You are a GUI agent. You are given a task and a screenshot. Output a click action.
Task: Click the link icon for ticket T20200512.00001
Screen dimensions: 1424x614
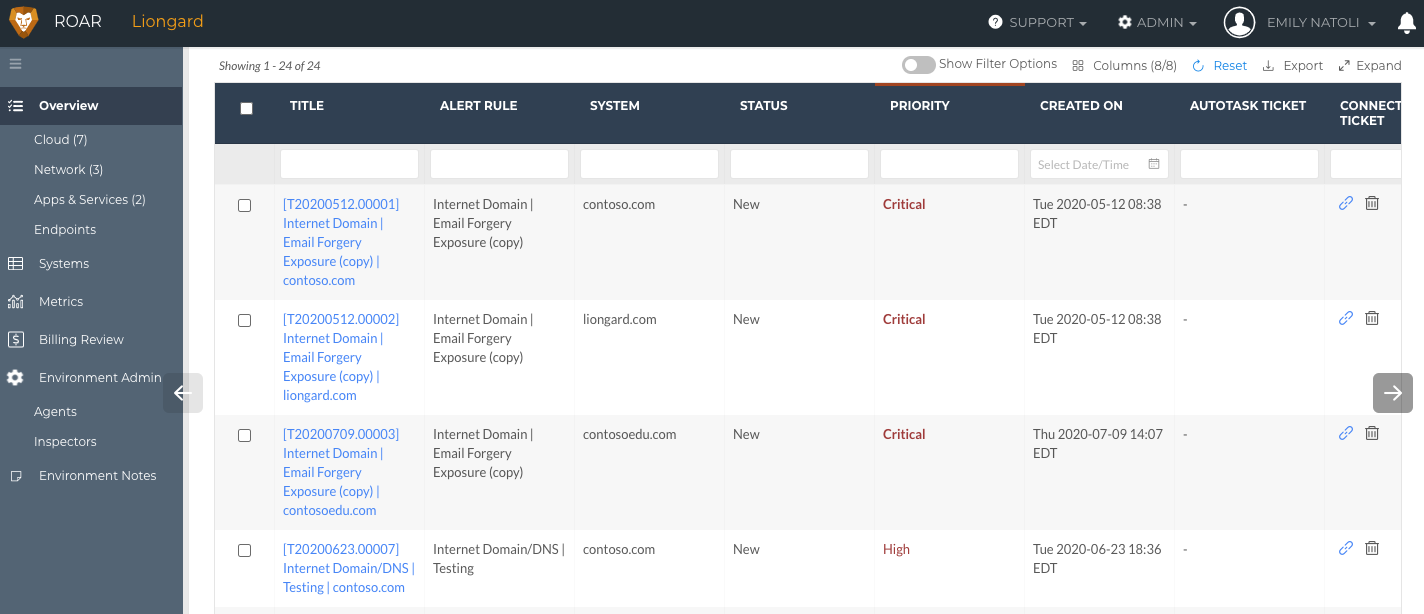(1345, 203)
